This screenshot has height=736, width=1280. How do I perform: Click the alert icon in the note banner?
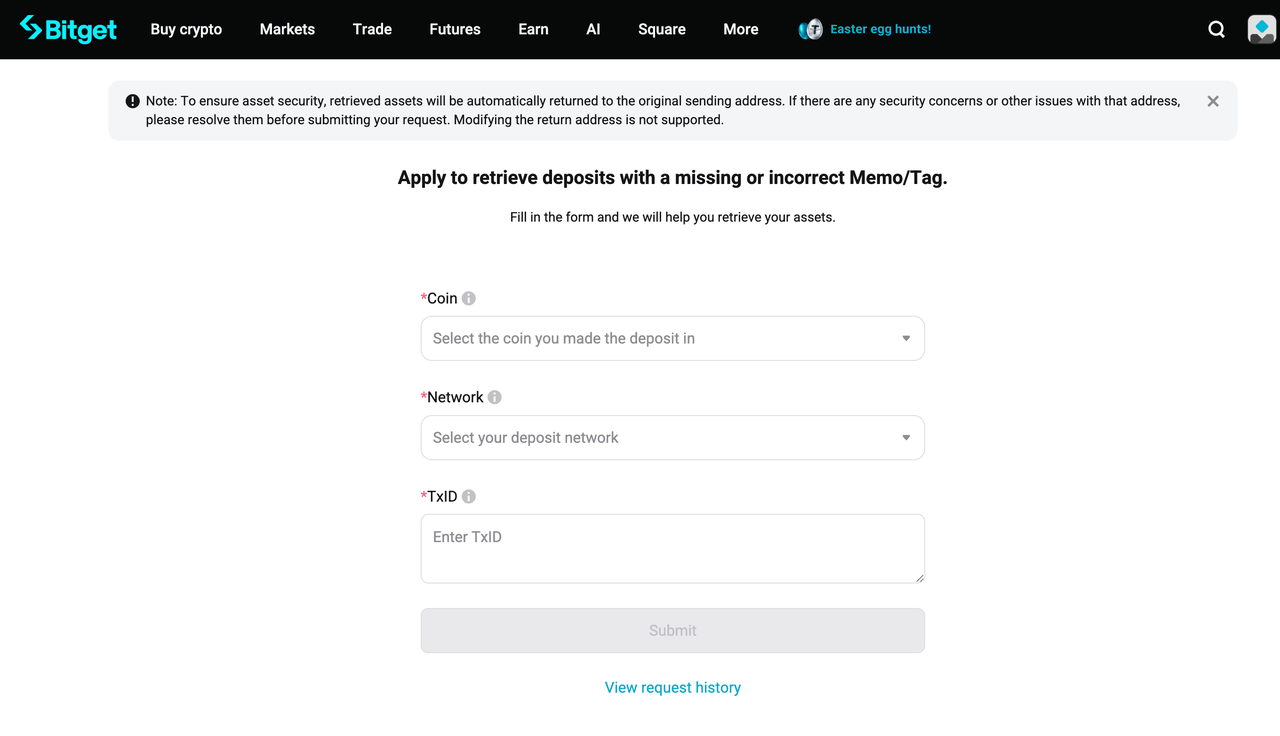(132, 101)
